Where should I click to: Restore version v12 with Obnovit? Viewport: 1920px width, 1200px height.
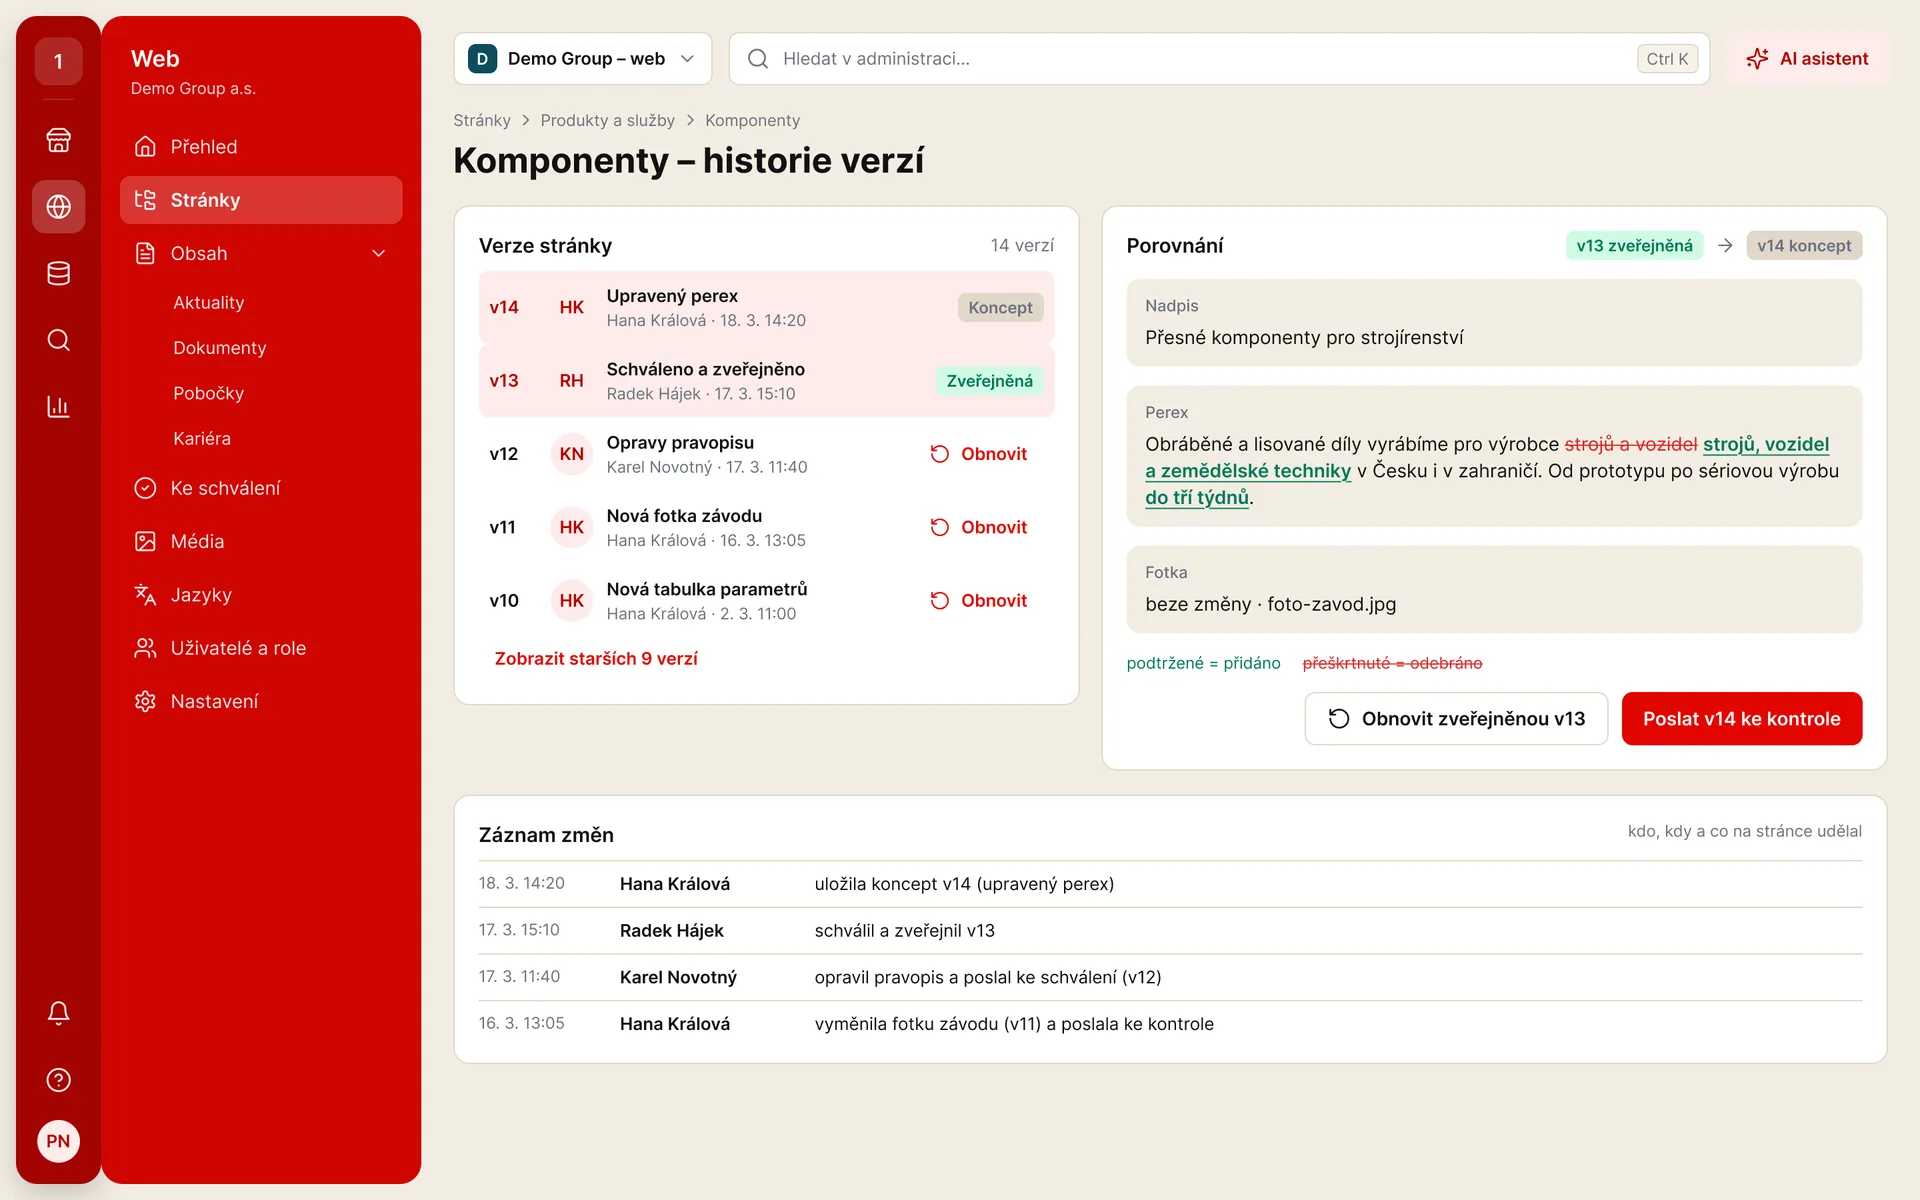(x=979, y=454)
